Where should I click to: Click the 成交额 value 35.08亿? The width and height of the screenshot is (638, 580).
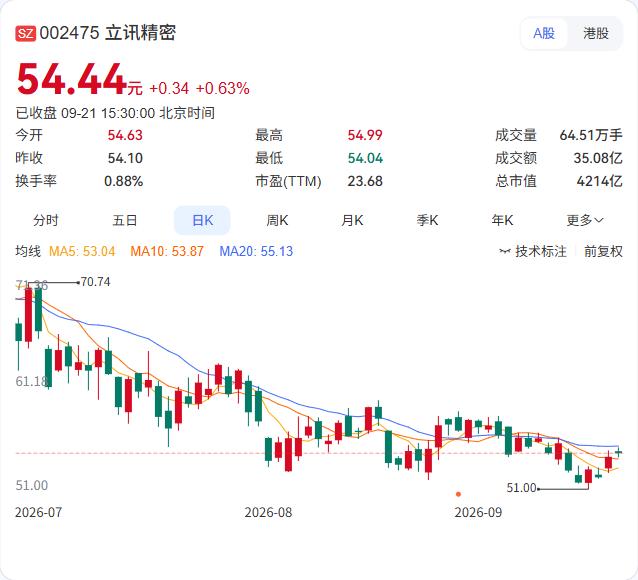(x=598, y=158)
